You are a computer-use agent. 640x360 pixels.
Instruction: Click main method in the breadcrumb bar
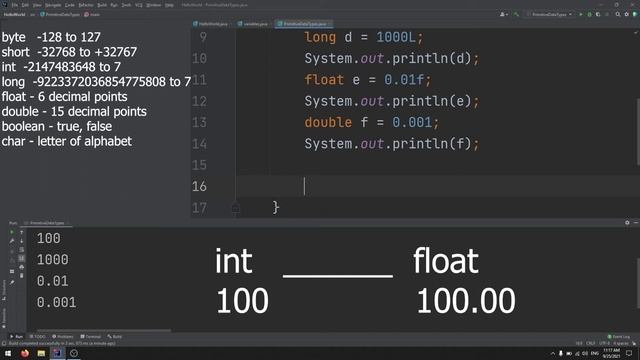[x=92, y=14]
